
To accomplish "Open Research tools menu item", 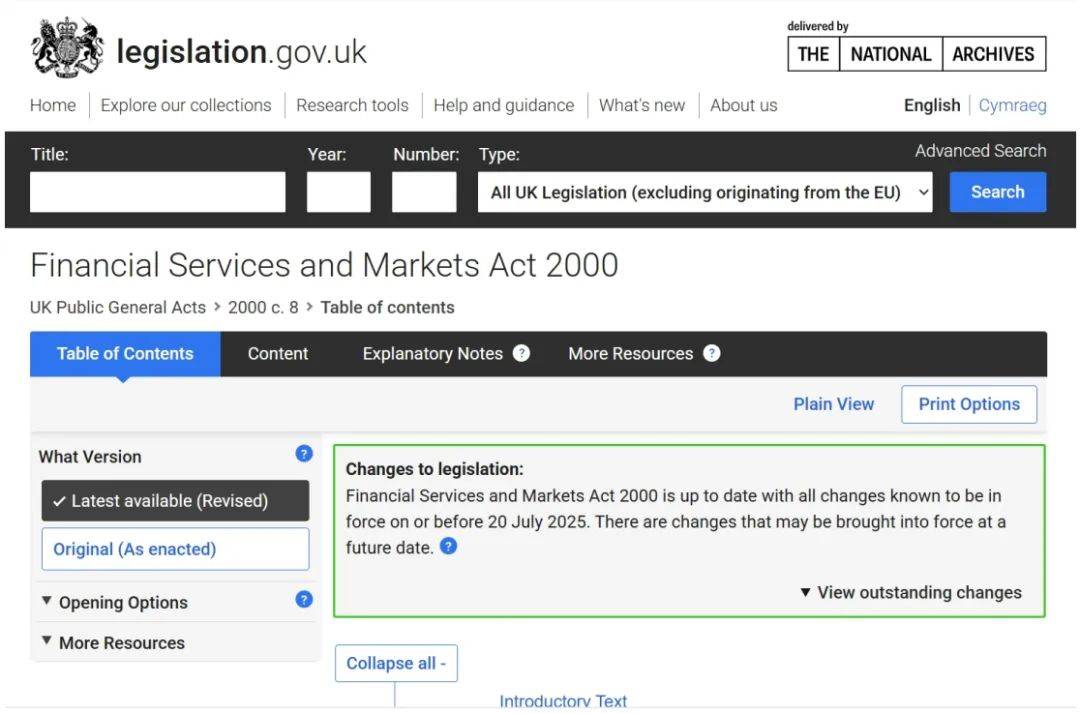I will (x=352, y=105).
